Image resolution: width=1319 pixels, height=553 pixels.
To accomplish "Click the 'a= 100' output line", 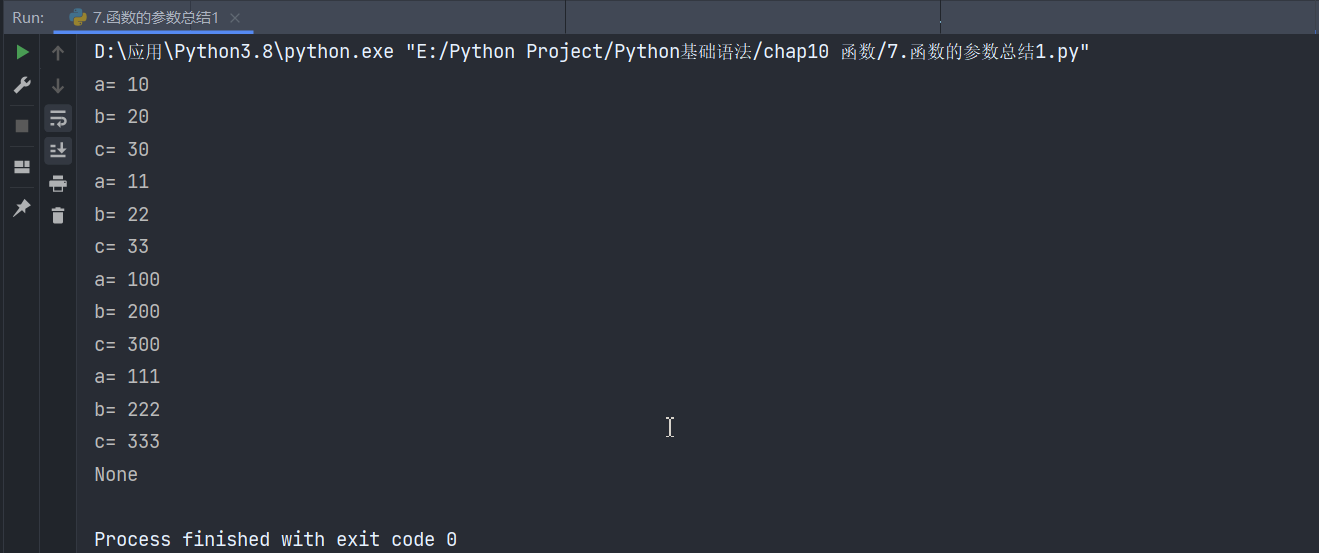I will point(127,279).
